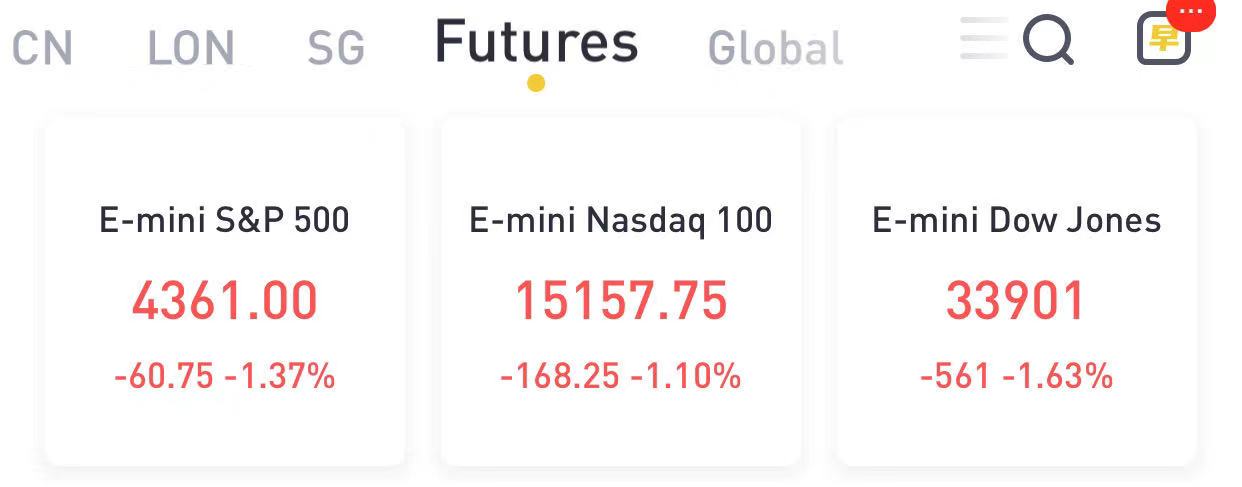
Task: Open the E-mini Nasdaq 100 title
Action: 621,220
